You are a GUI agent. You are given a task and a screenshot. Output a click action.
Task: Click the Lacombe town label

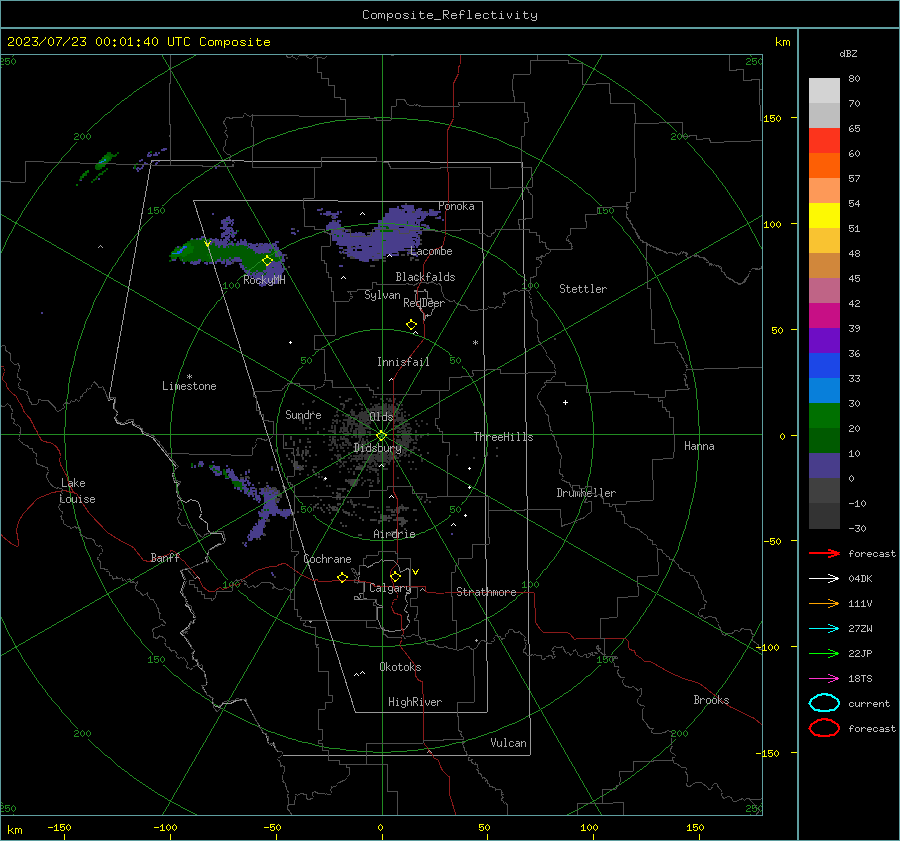[x=431, y=251]
